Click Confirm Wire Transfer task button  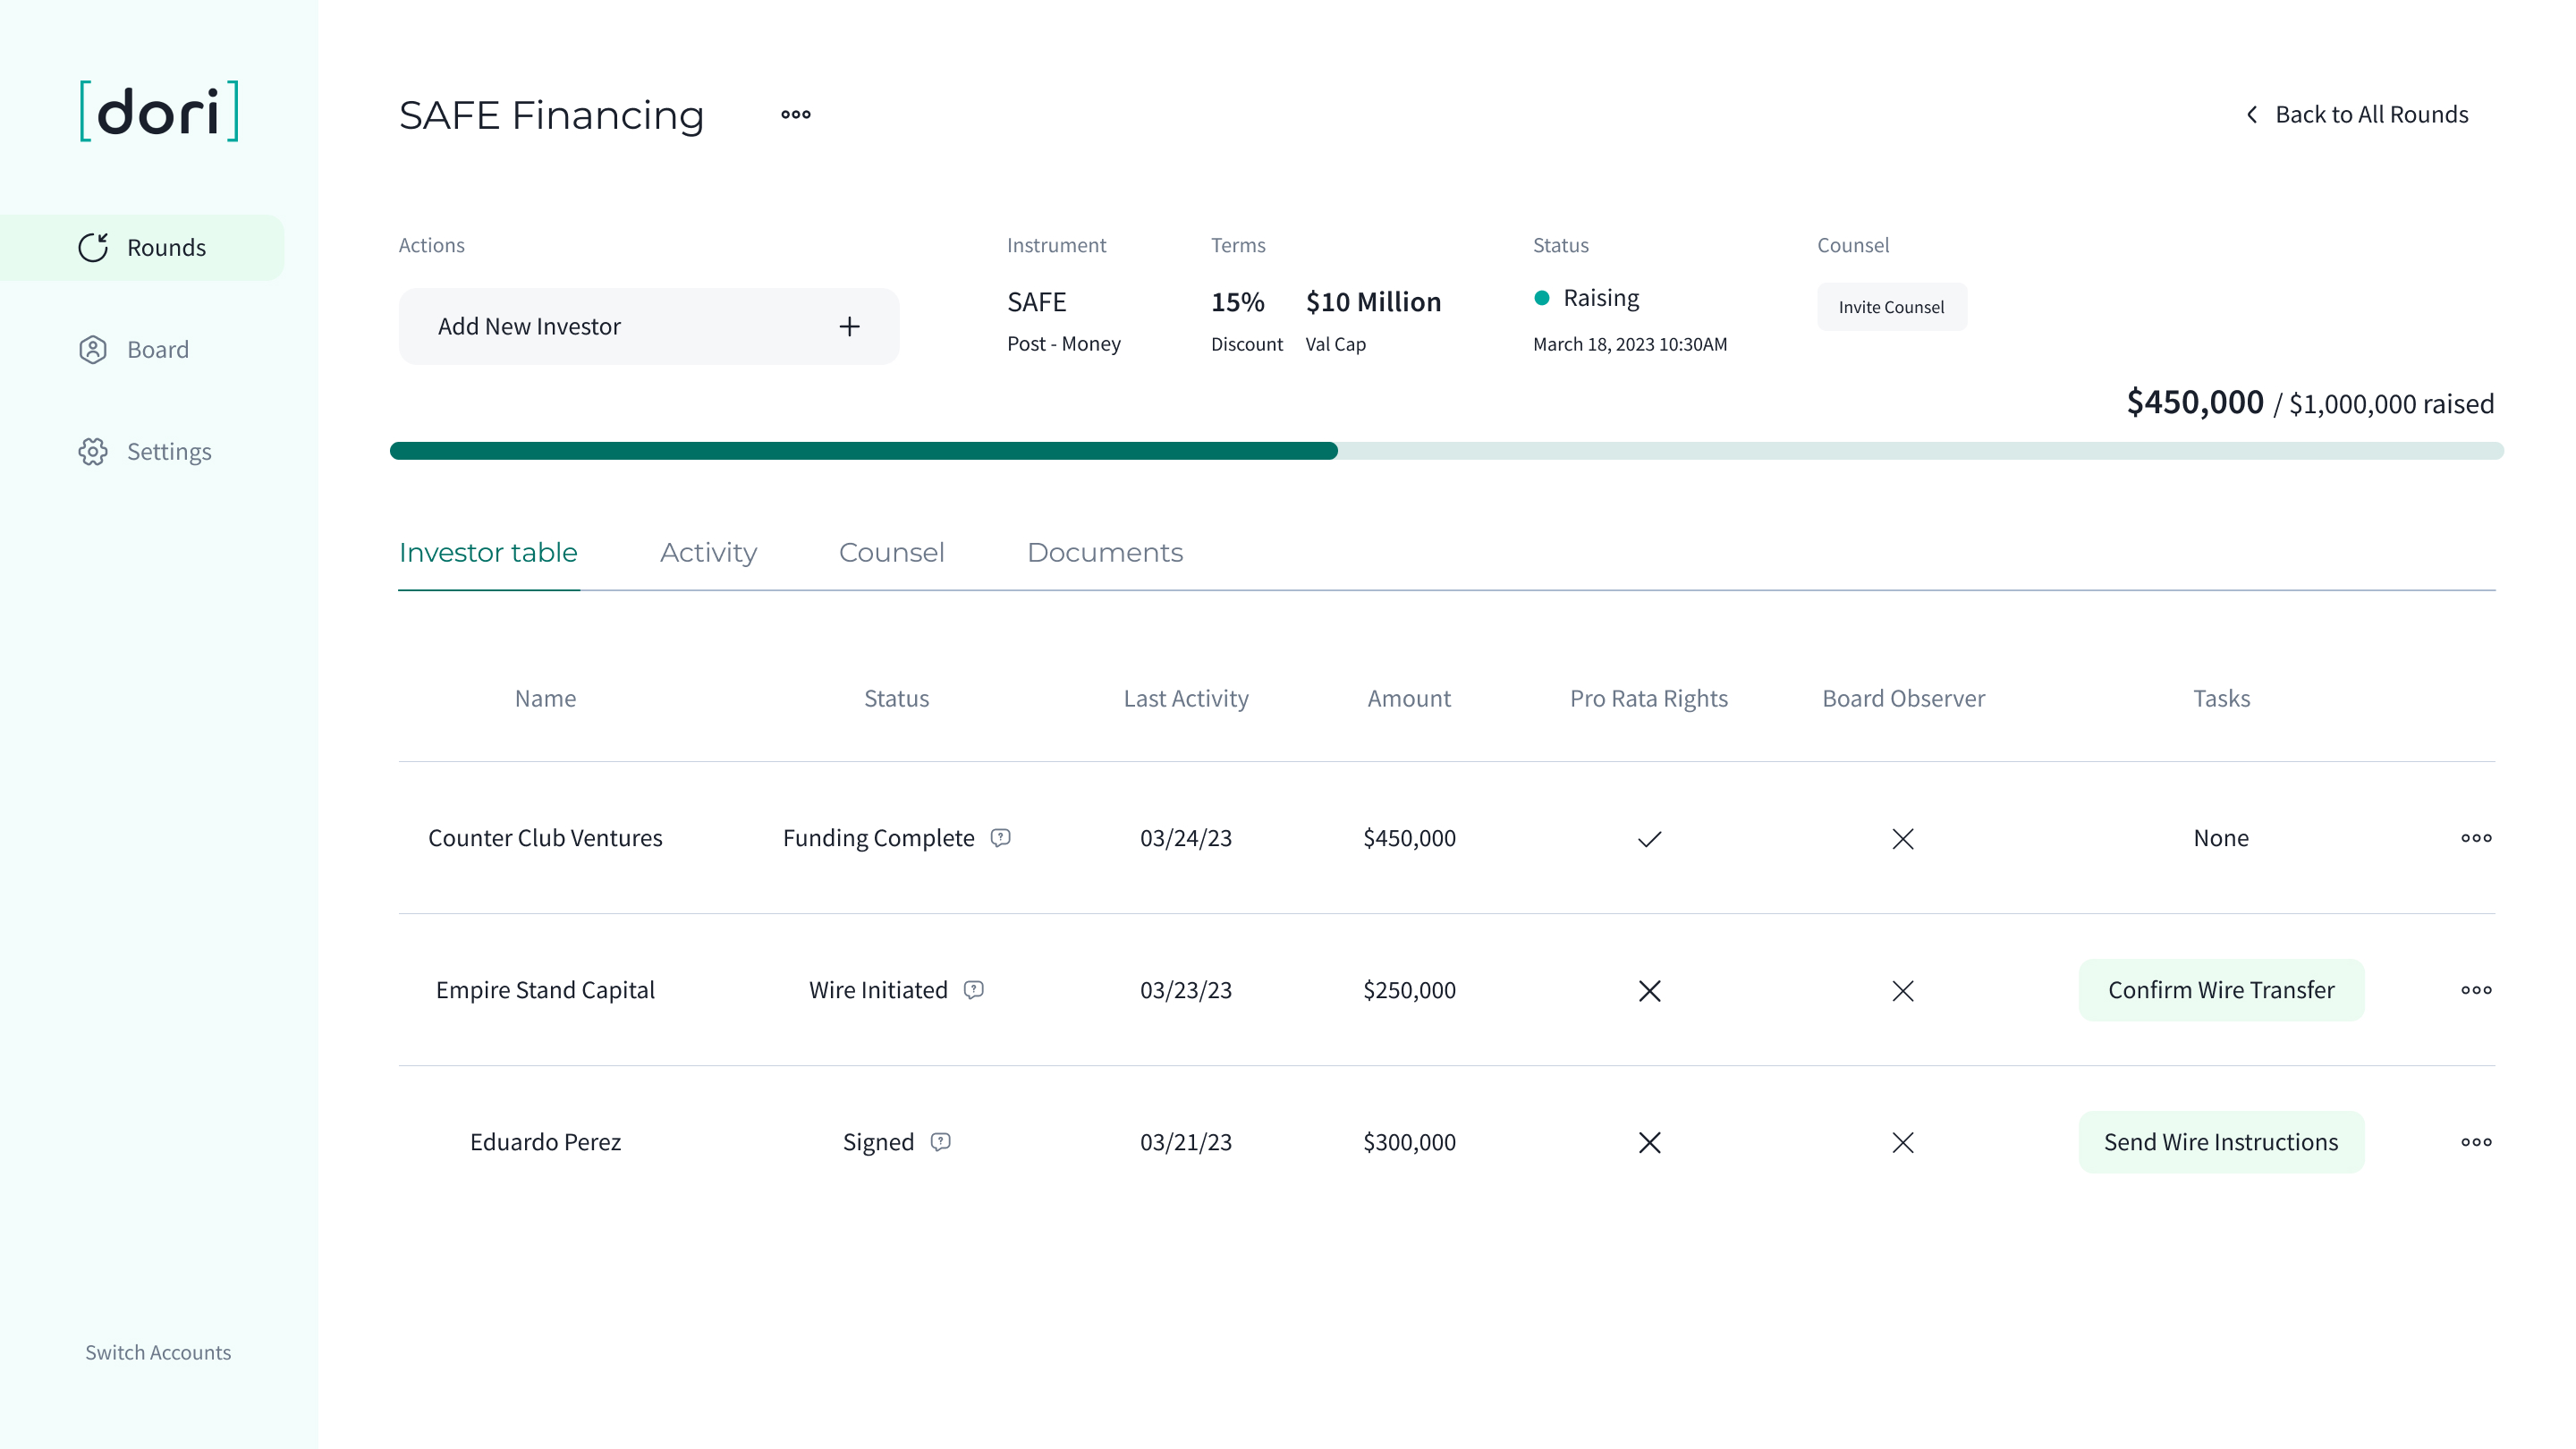pos(2221,990)
